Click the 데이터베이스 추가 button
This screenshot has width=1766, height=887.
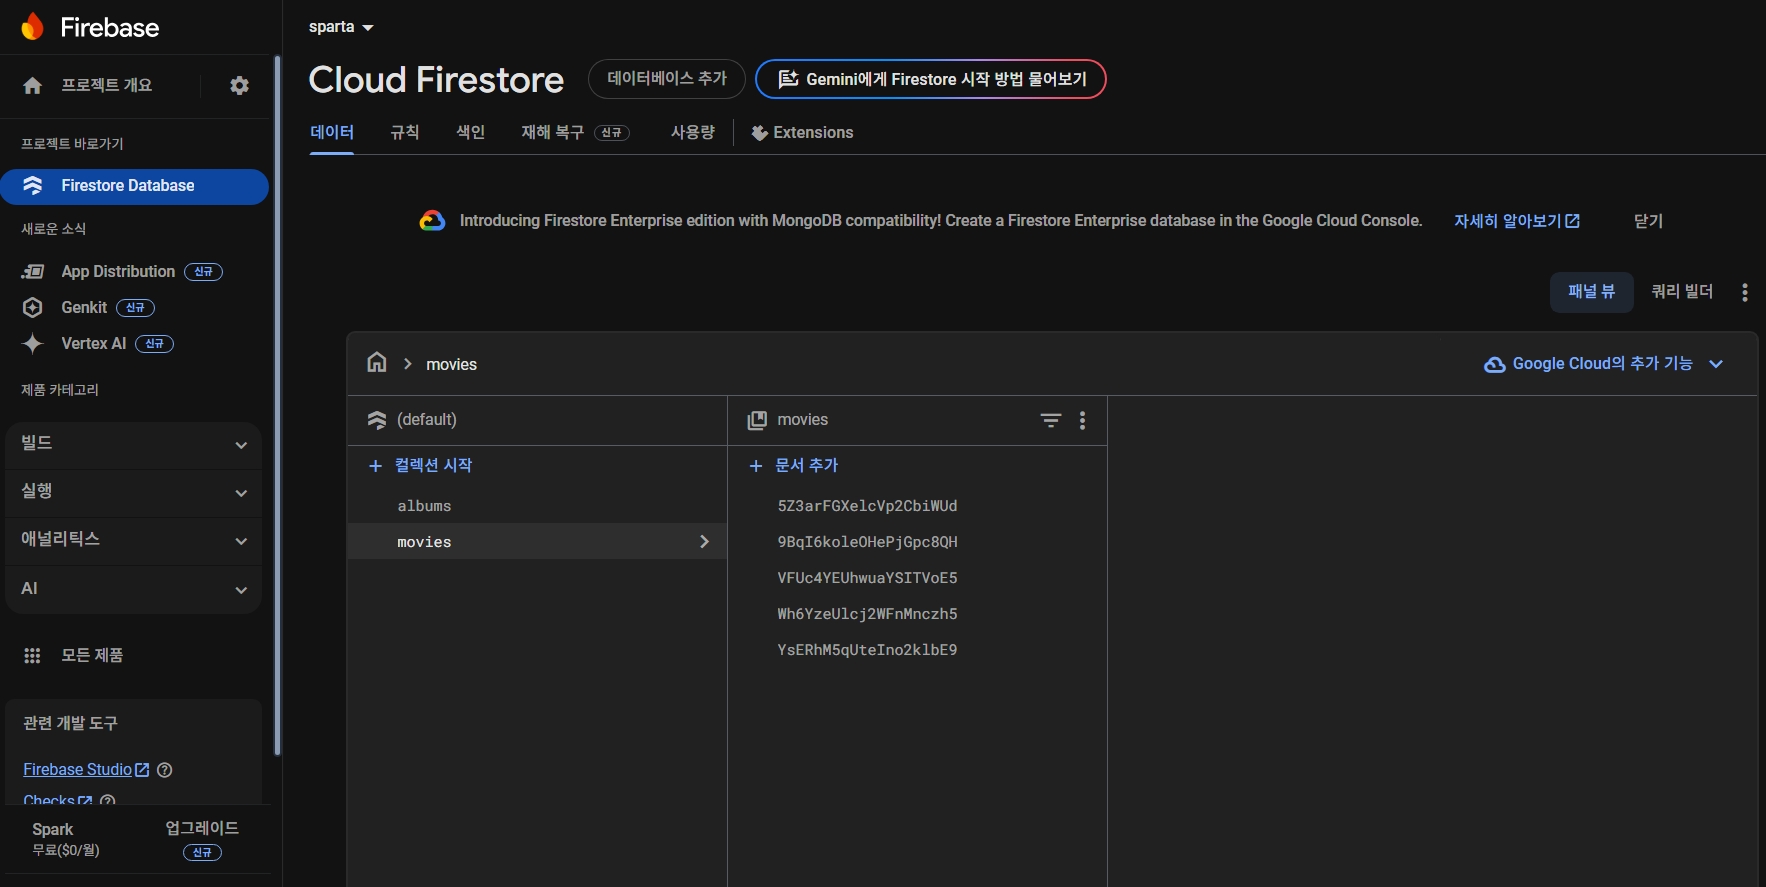pyautogui.click(x=667, y=79)
